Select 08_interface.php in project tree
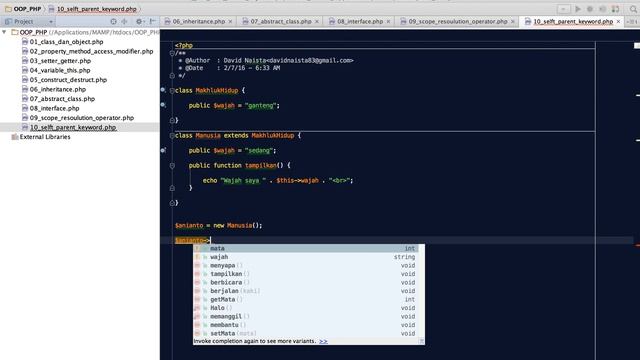The height and width of the screenshot is (360, 640). pos(54,108)
